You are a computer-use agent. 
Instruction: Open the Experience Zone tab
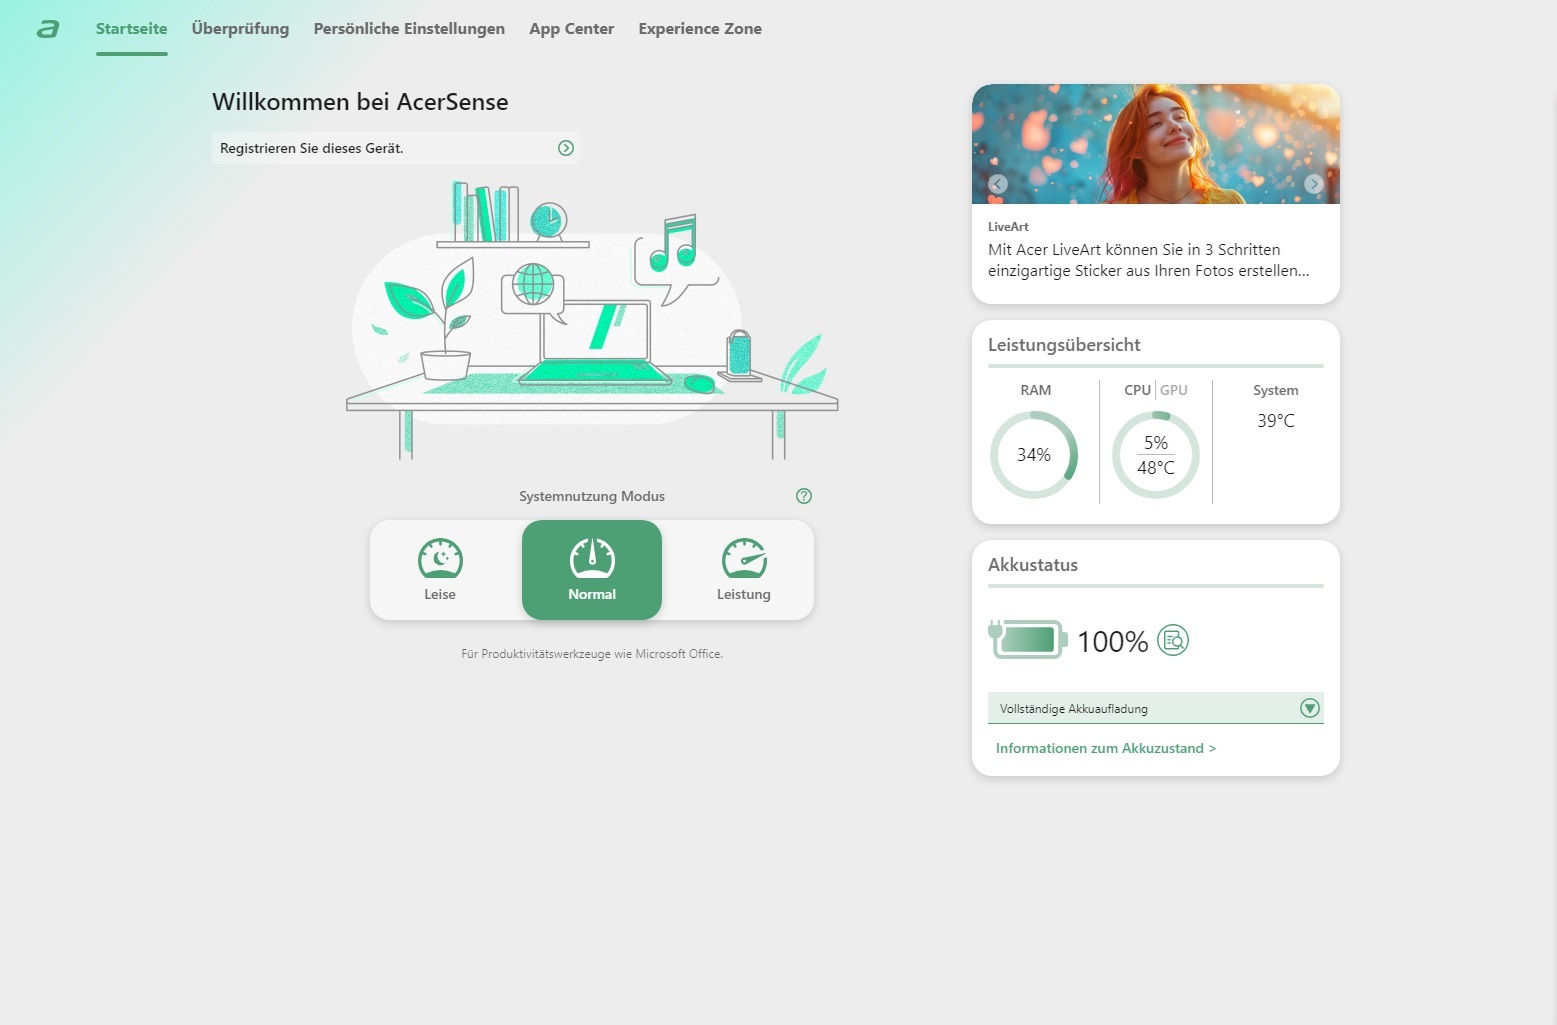tap(700, 29)
